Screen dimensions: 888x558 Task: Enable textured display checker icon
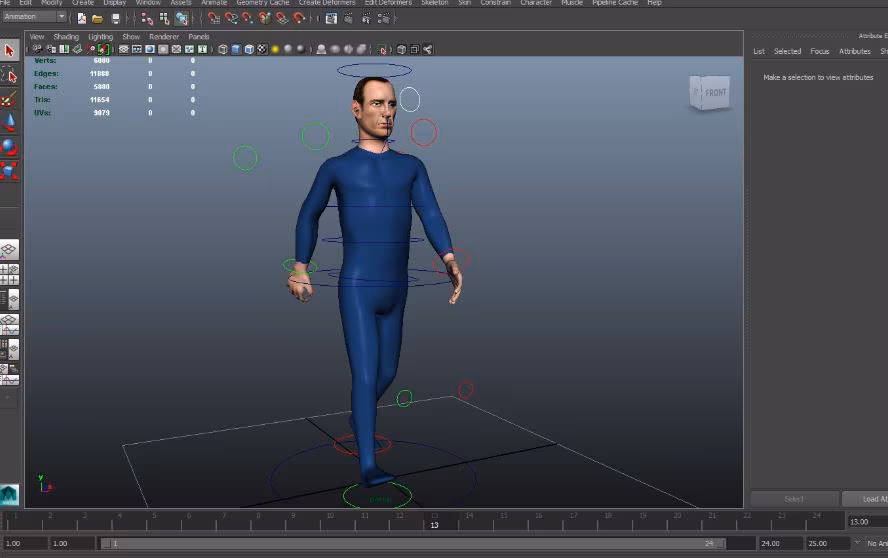click(262, 49)
